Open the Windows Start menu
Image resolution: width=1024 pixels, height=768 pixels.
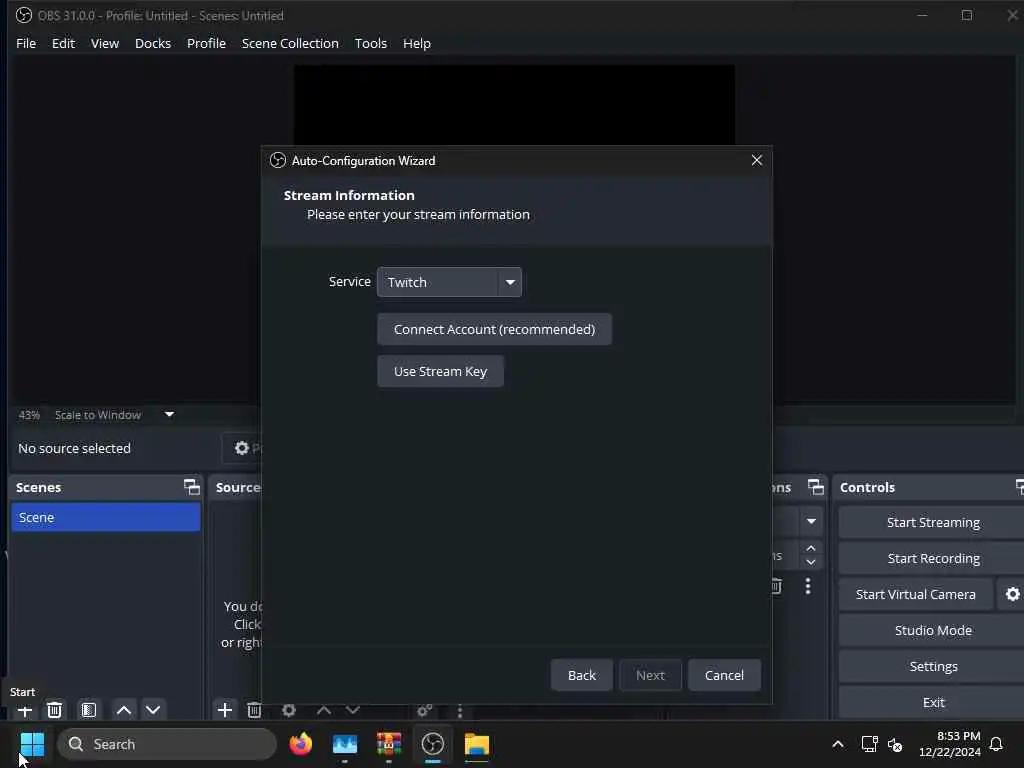point(32,744)
